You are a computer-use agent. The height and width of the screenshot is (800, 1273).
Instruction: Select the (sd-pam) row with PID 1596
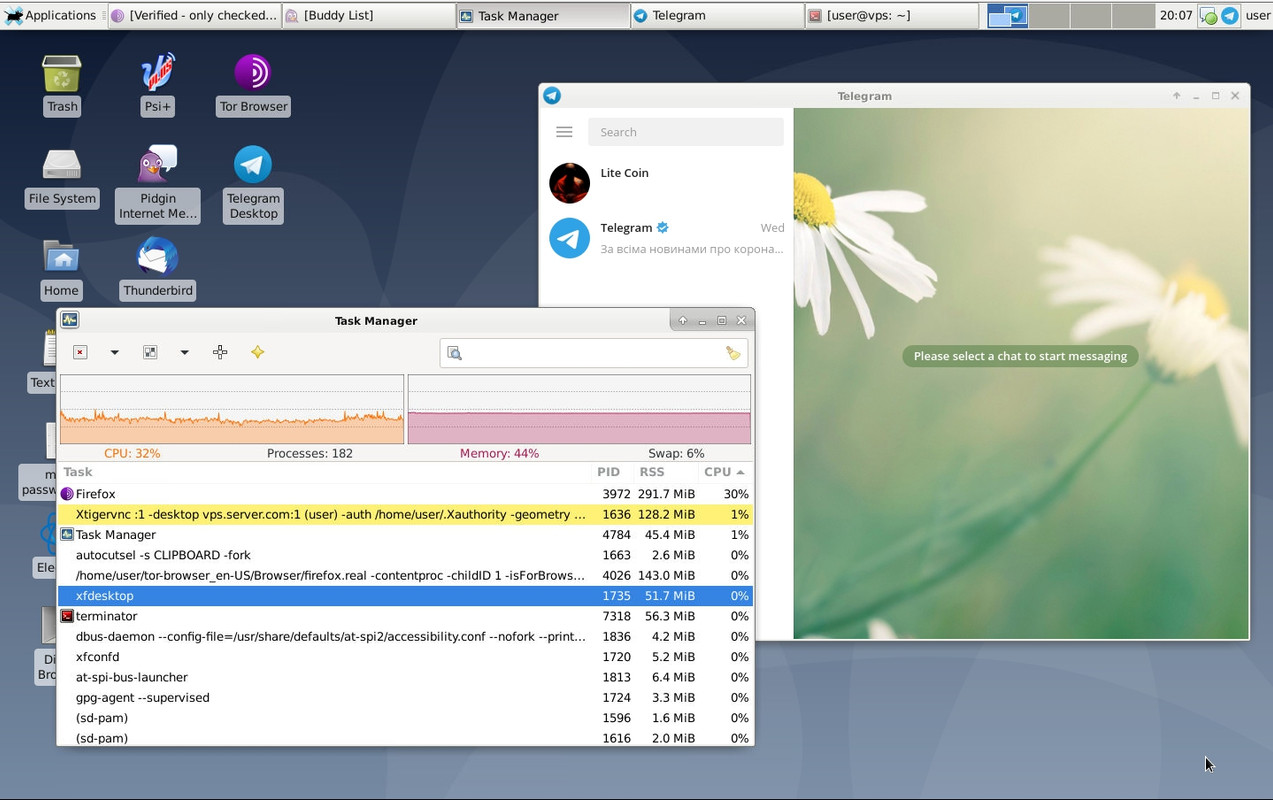[405, 718]
